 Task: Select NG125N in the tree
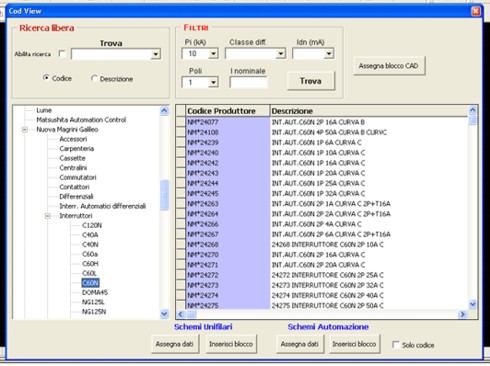click(x=94, y=312)
